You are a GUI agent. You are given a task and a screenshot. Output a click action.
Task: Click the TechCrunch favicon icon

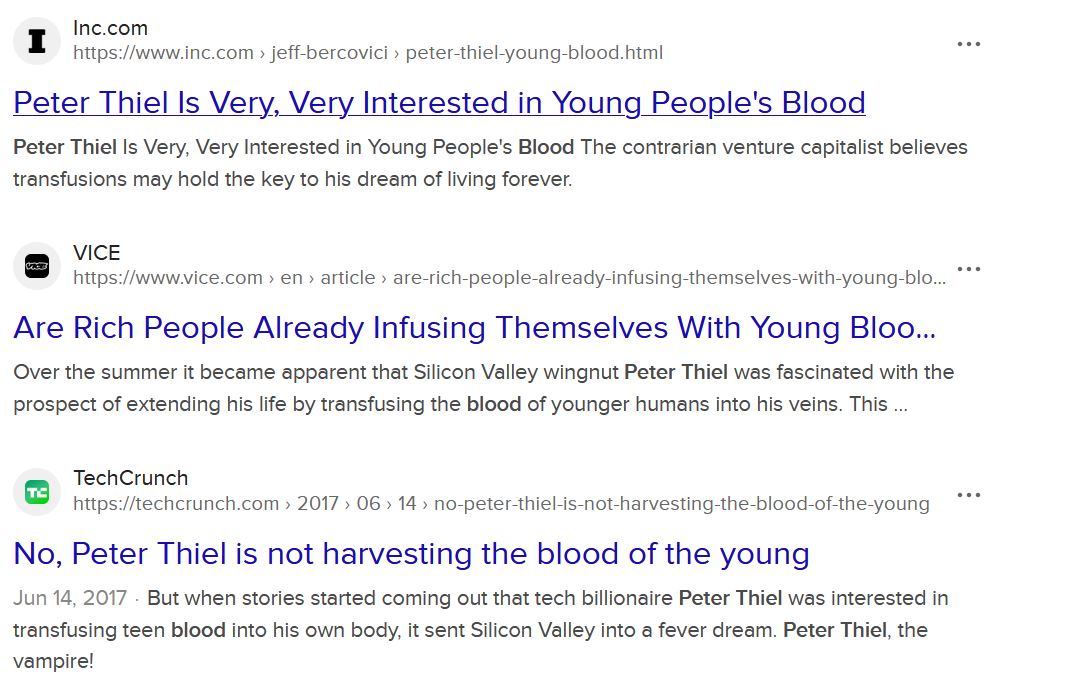[37, 492]
